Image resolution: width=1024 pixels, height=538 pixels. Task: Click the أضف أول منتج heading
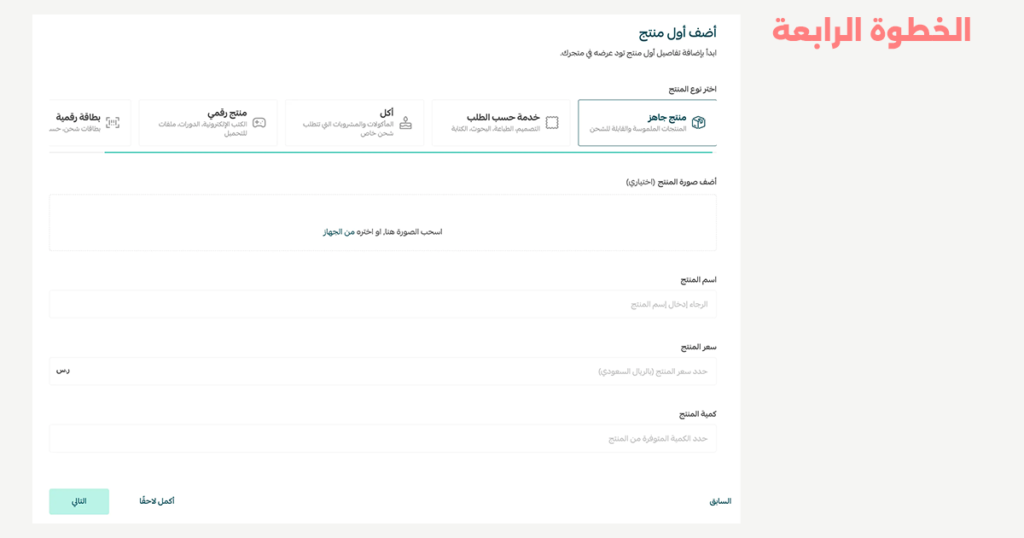677,32
